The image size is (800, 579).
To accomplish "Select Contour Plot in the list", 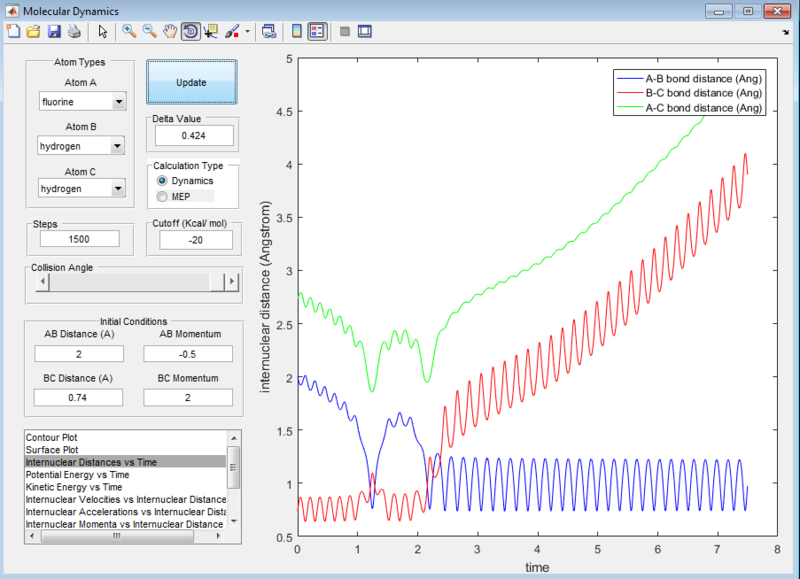I will coord(52,438).
